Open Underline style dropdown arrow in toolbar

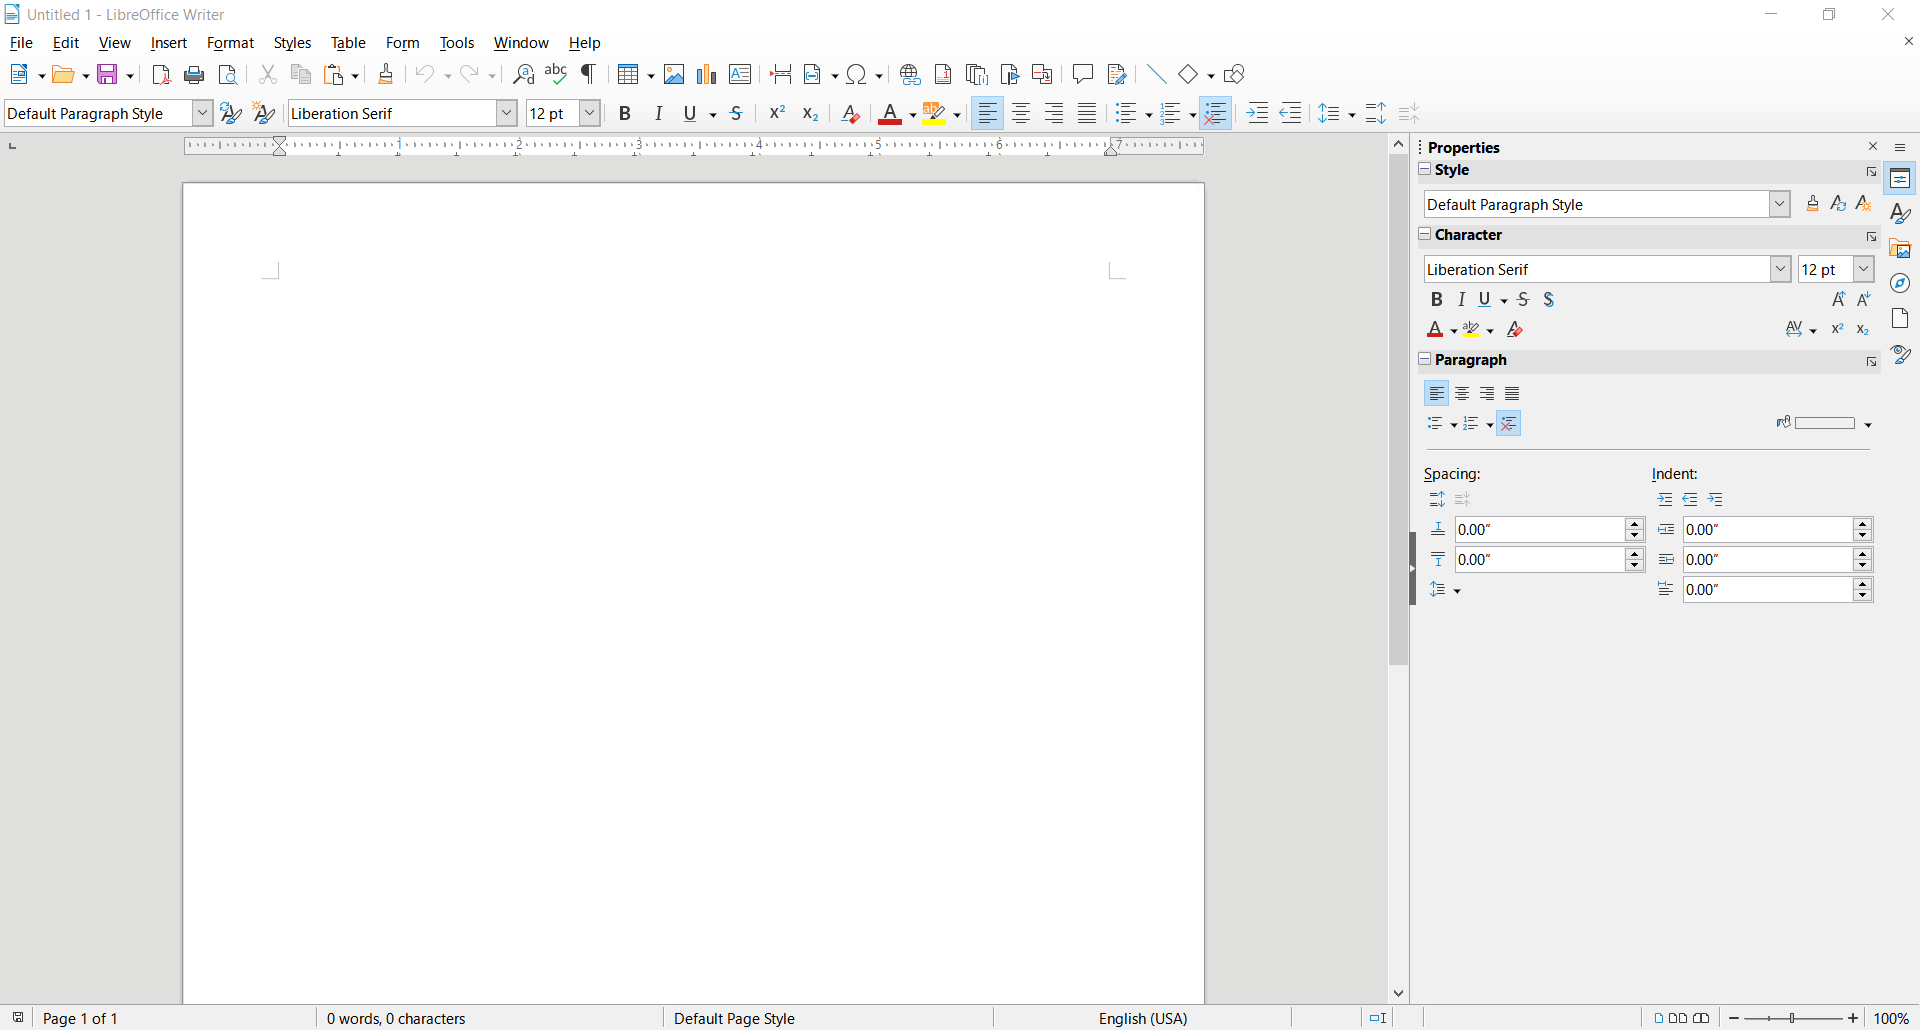[713, 115]
